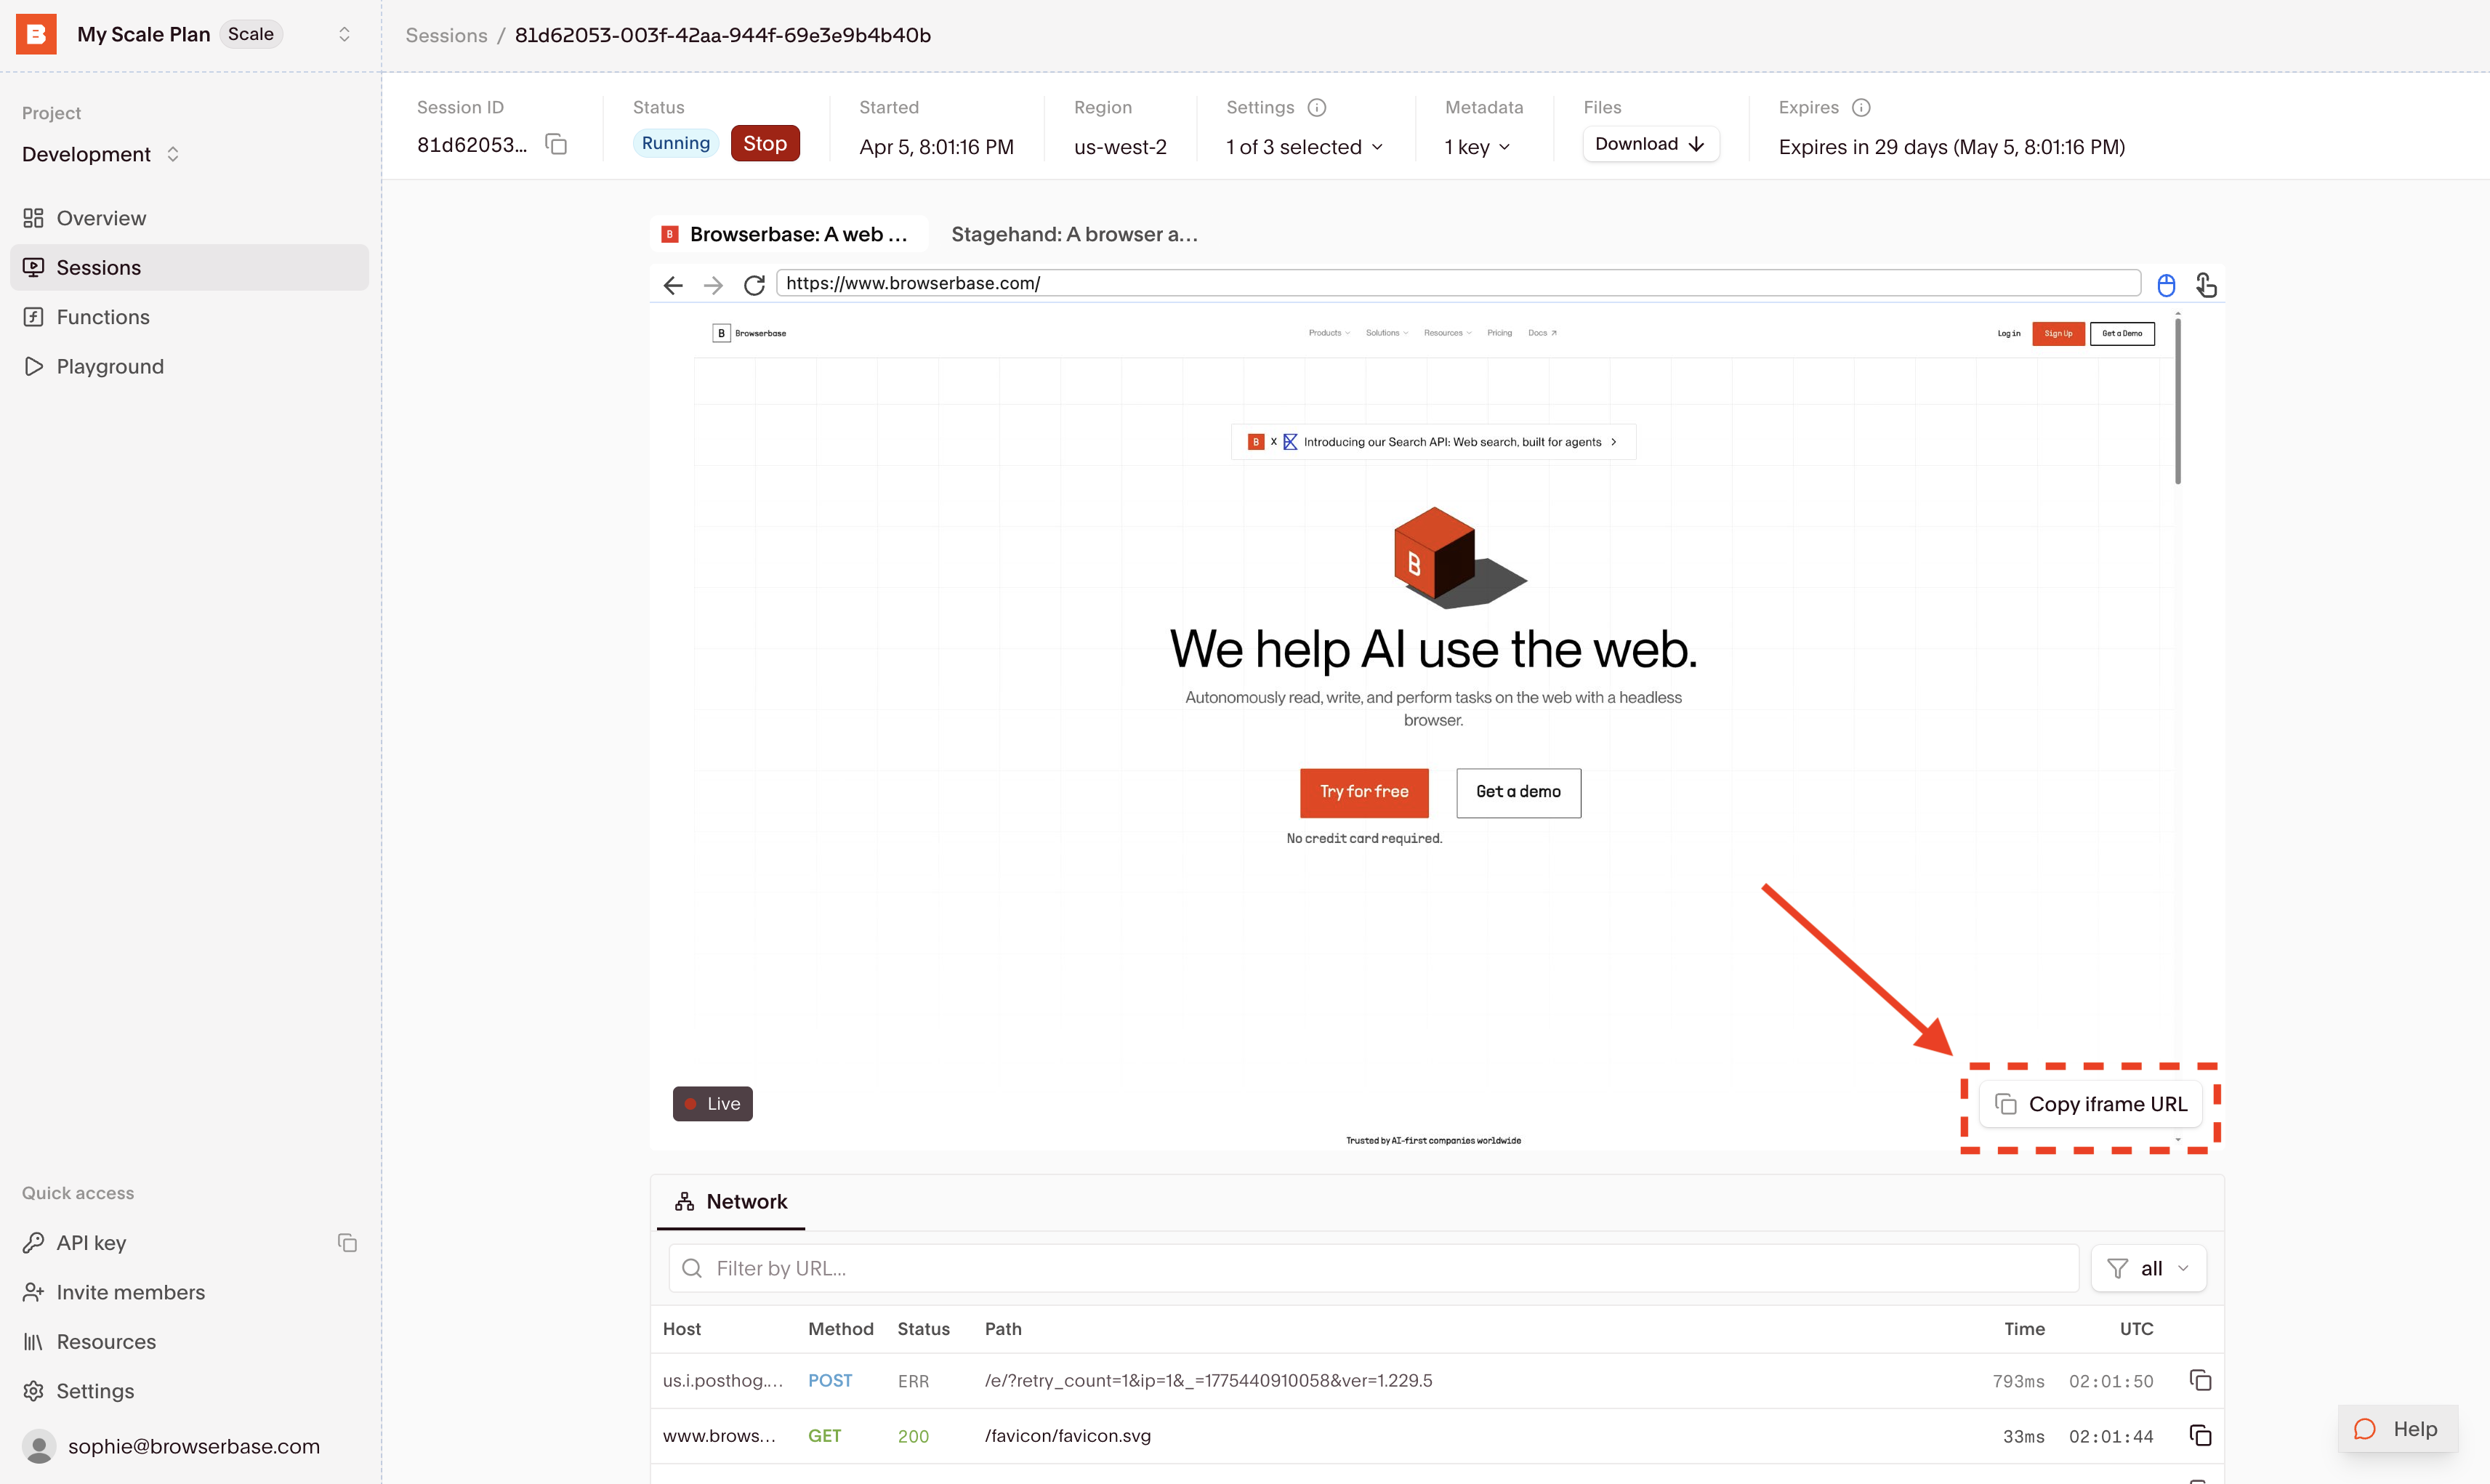Open the 1 key metadata dropdown
The height and width of the screenshot is (1484, 2490).
point(1477,147)
